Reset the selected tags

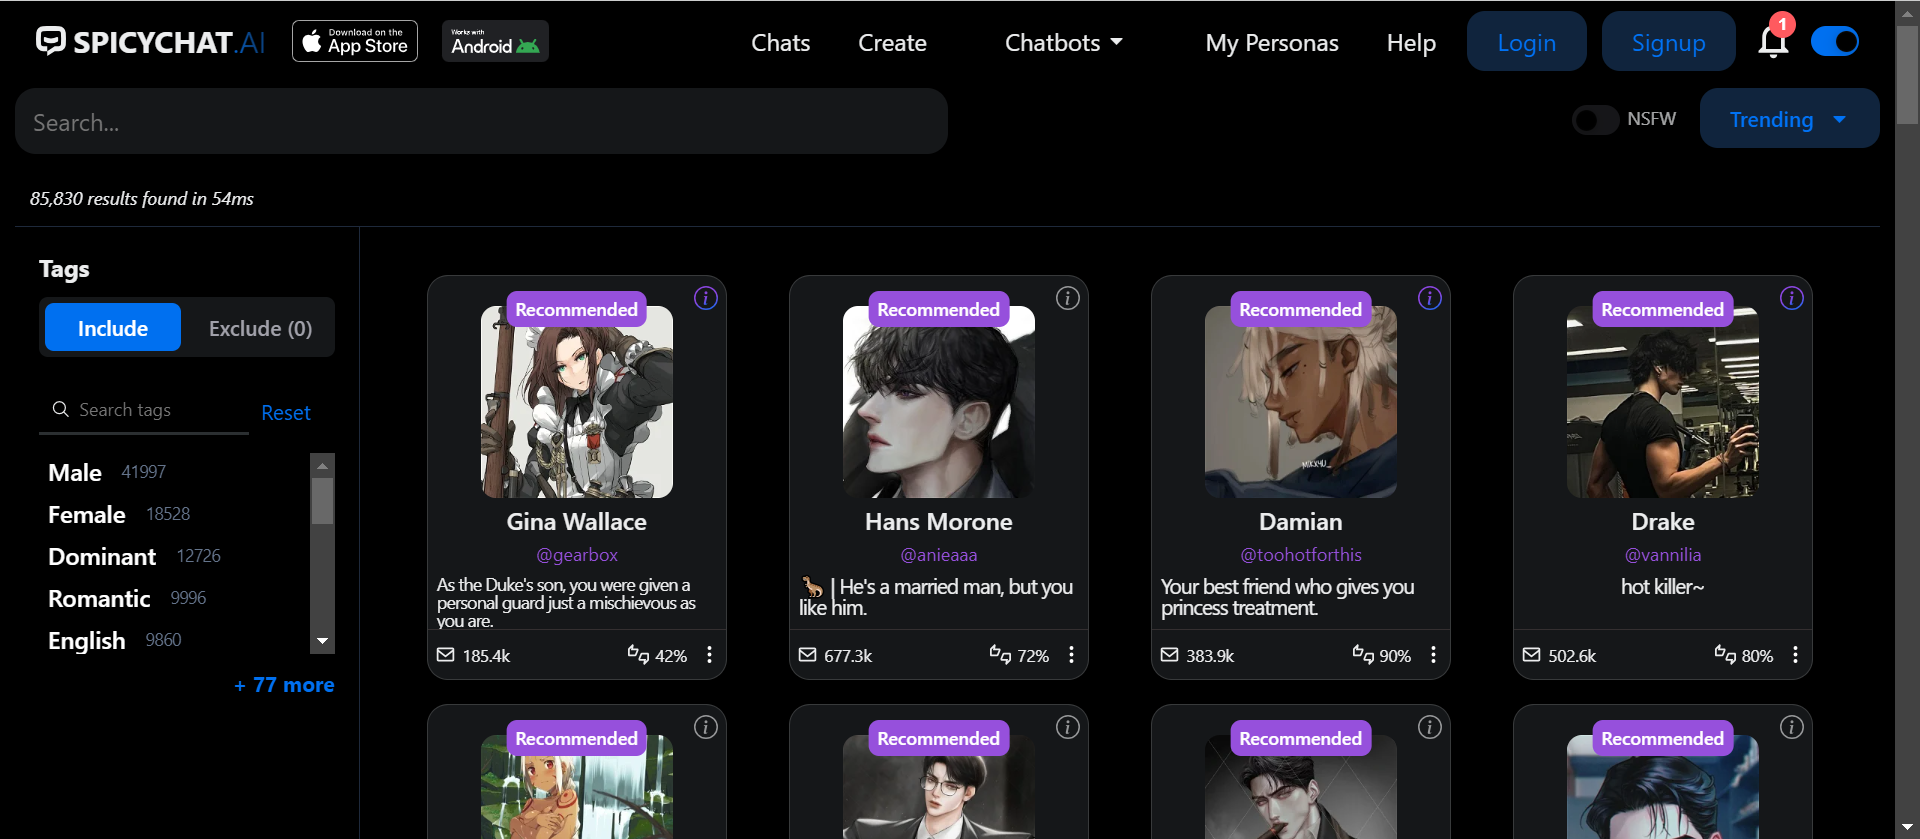coord(285,412)
